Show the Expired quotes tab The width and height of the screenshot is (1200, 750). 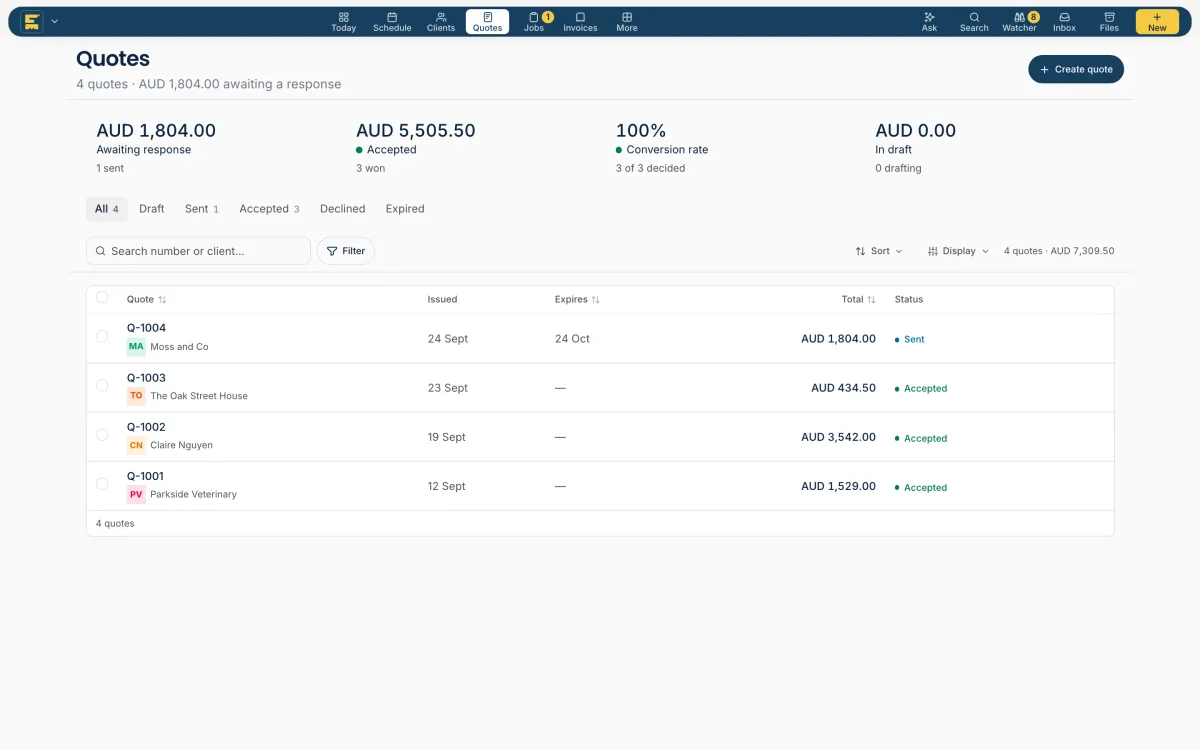(x=405, y=209)
